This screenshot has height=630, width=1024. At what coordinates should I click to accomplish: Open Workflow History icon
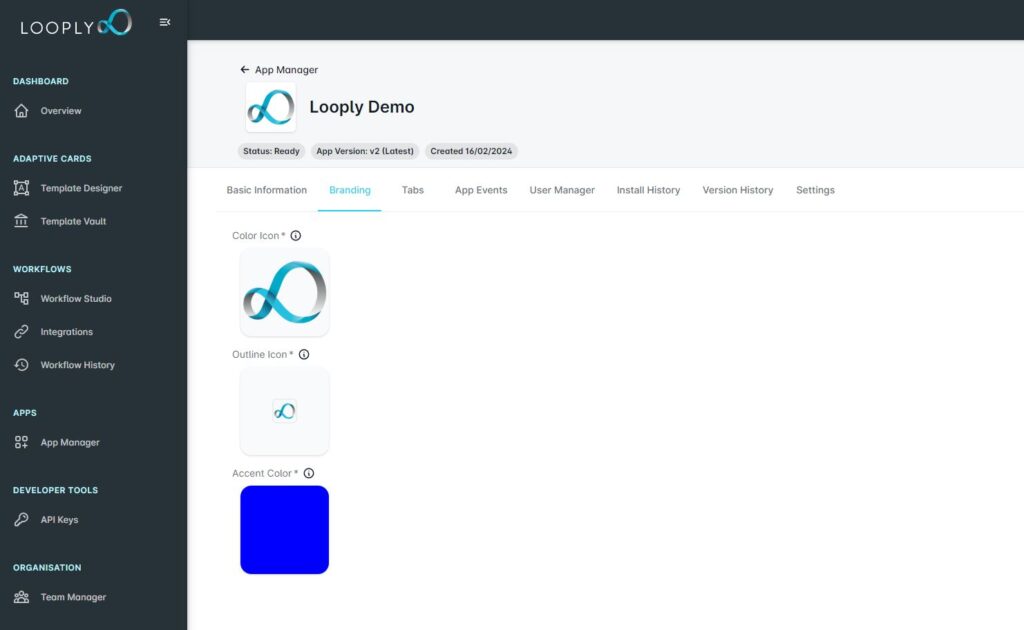tap(22, 365)
